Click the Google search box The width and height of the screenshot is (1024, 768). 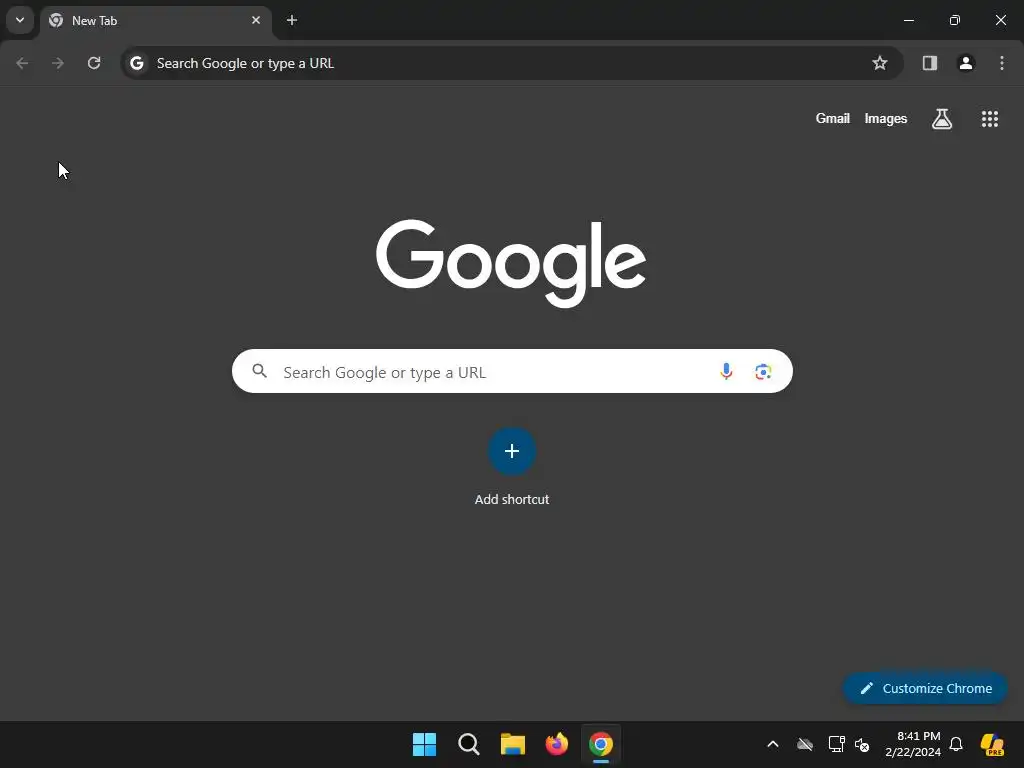coord(512,372)
